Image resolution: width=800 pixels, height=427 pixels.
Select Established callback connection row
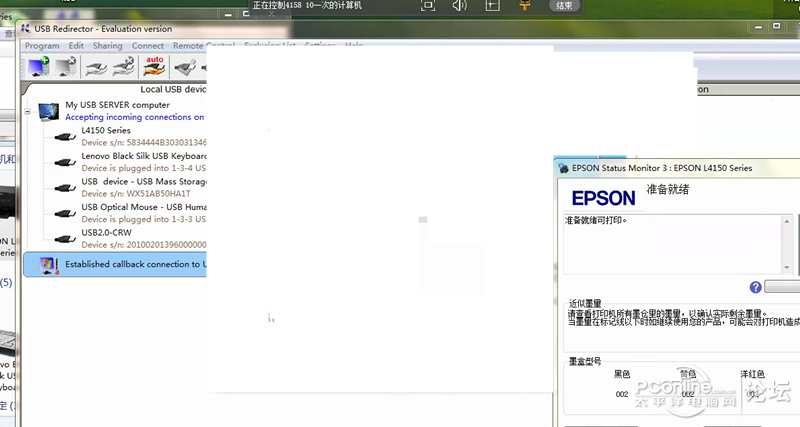coord(115,264)
